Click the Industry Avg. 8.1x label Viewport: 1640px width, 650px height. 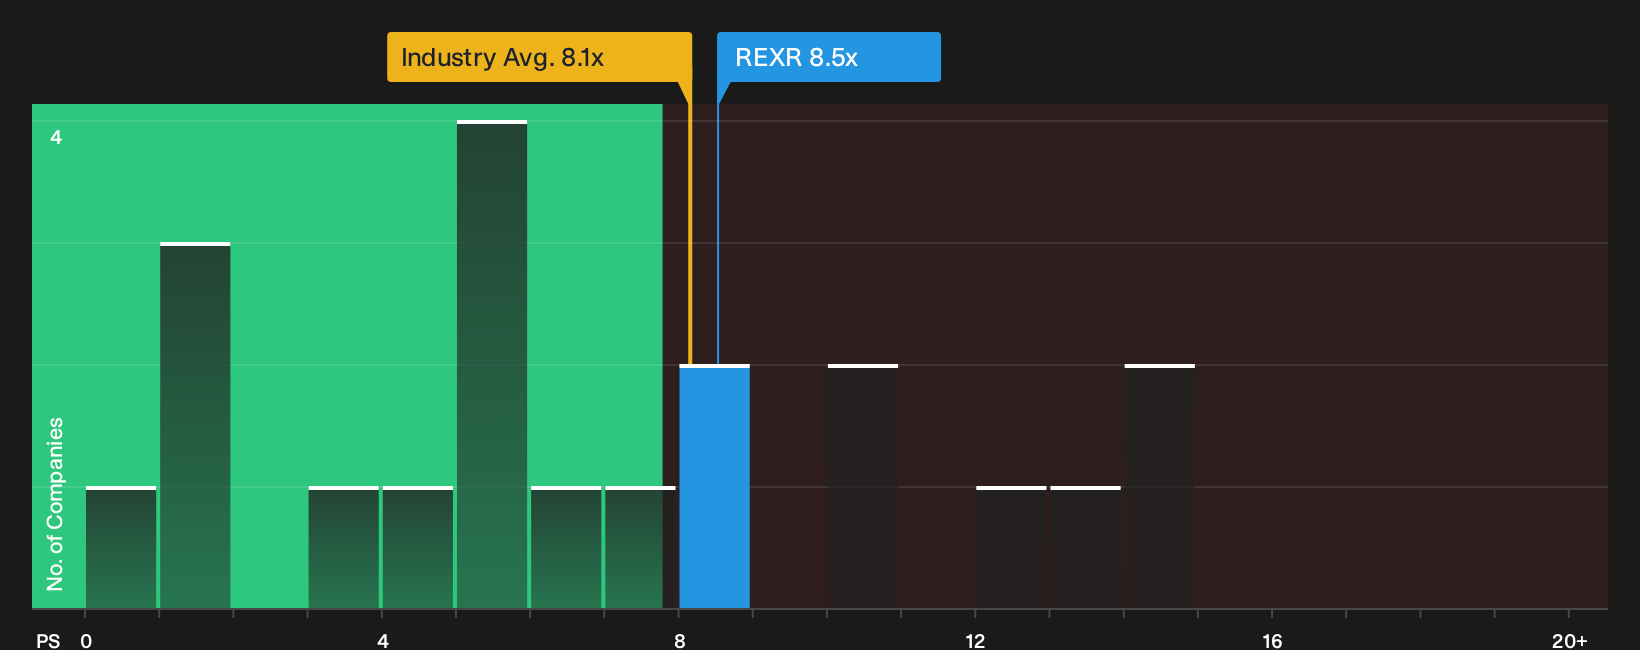539,57
